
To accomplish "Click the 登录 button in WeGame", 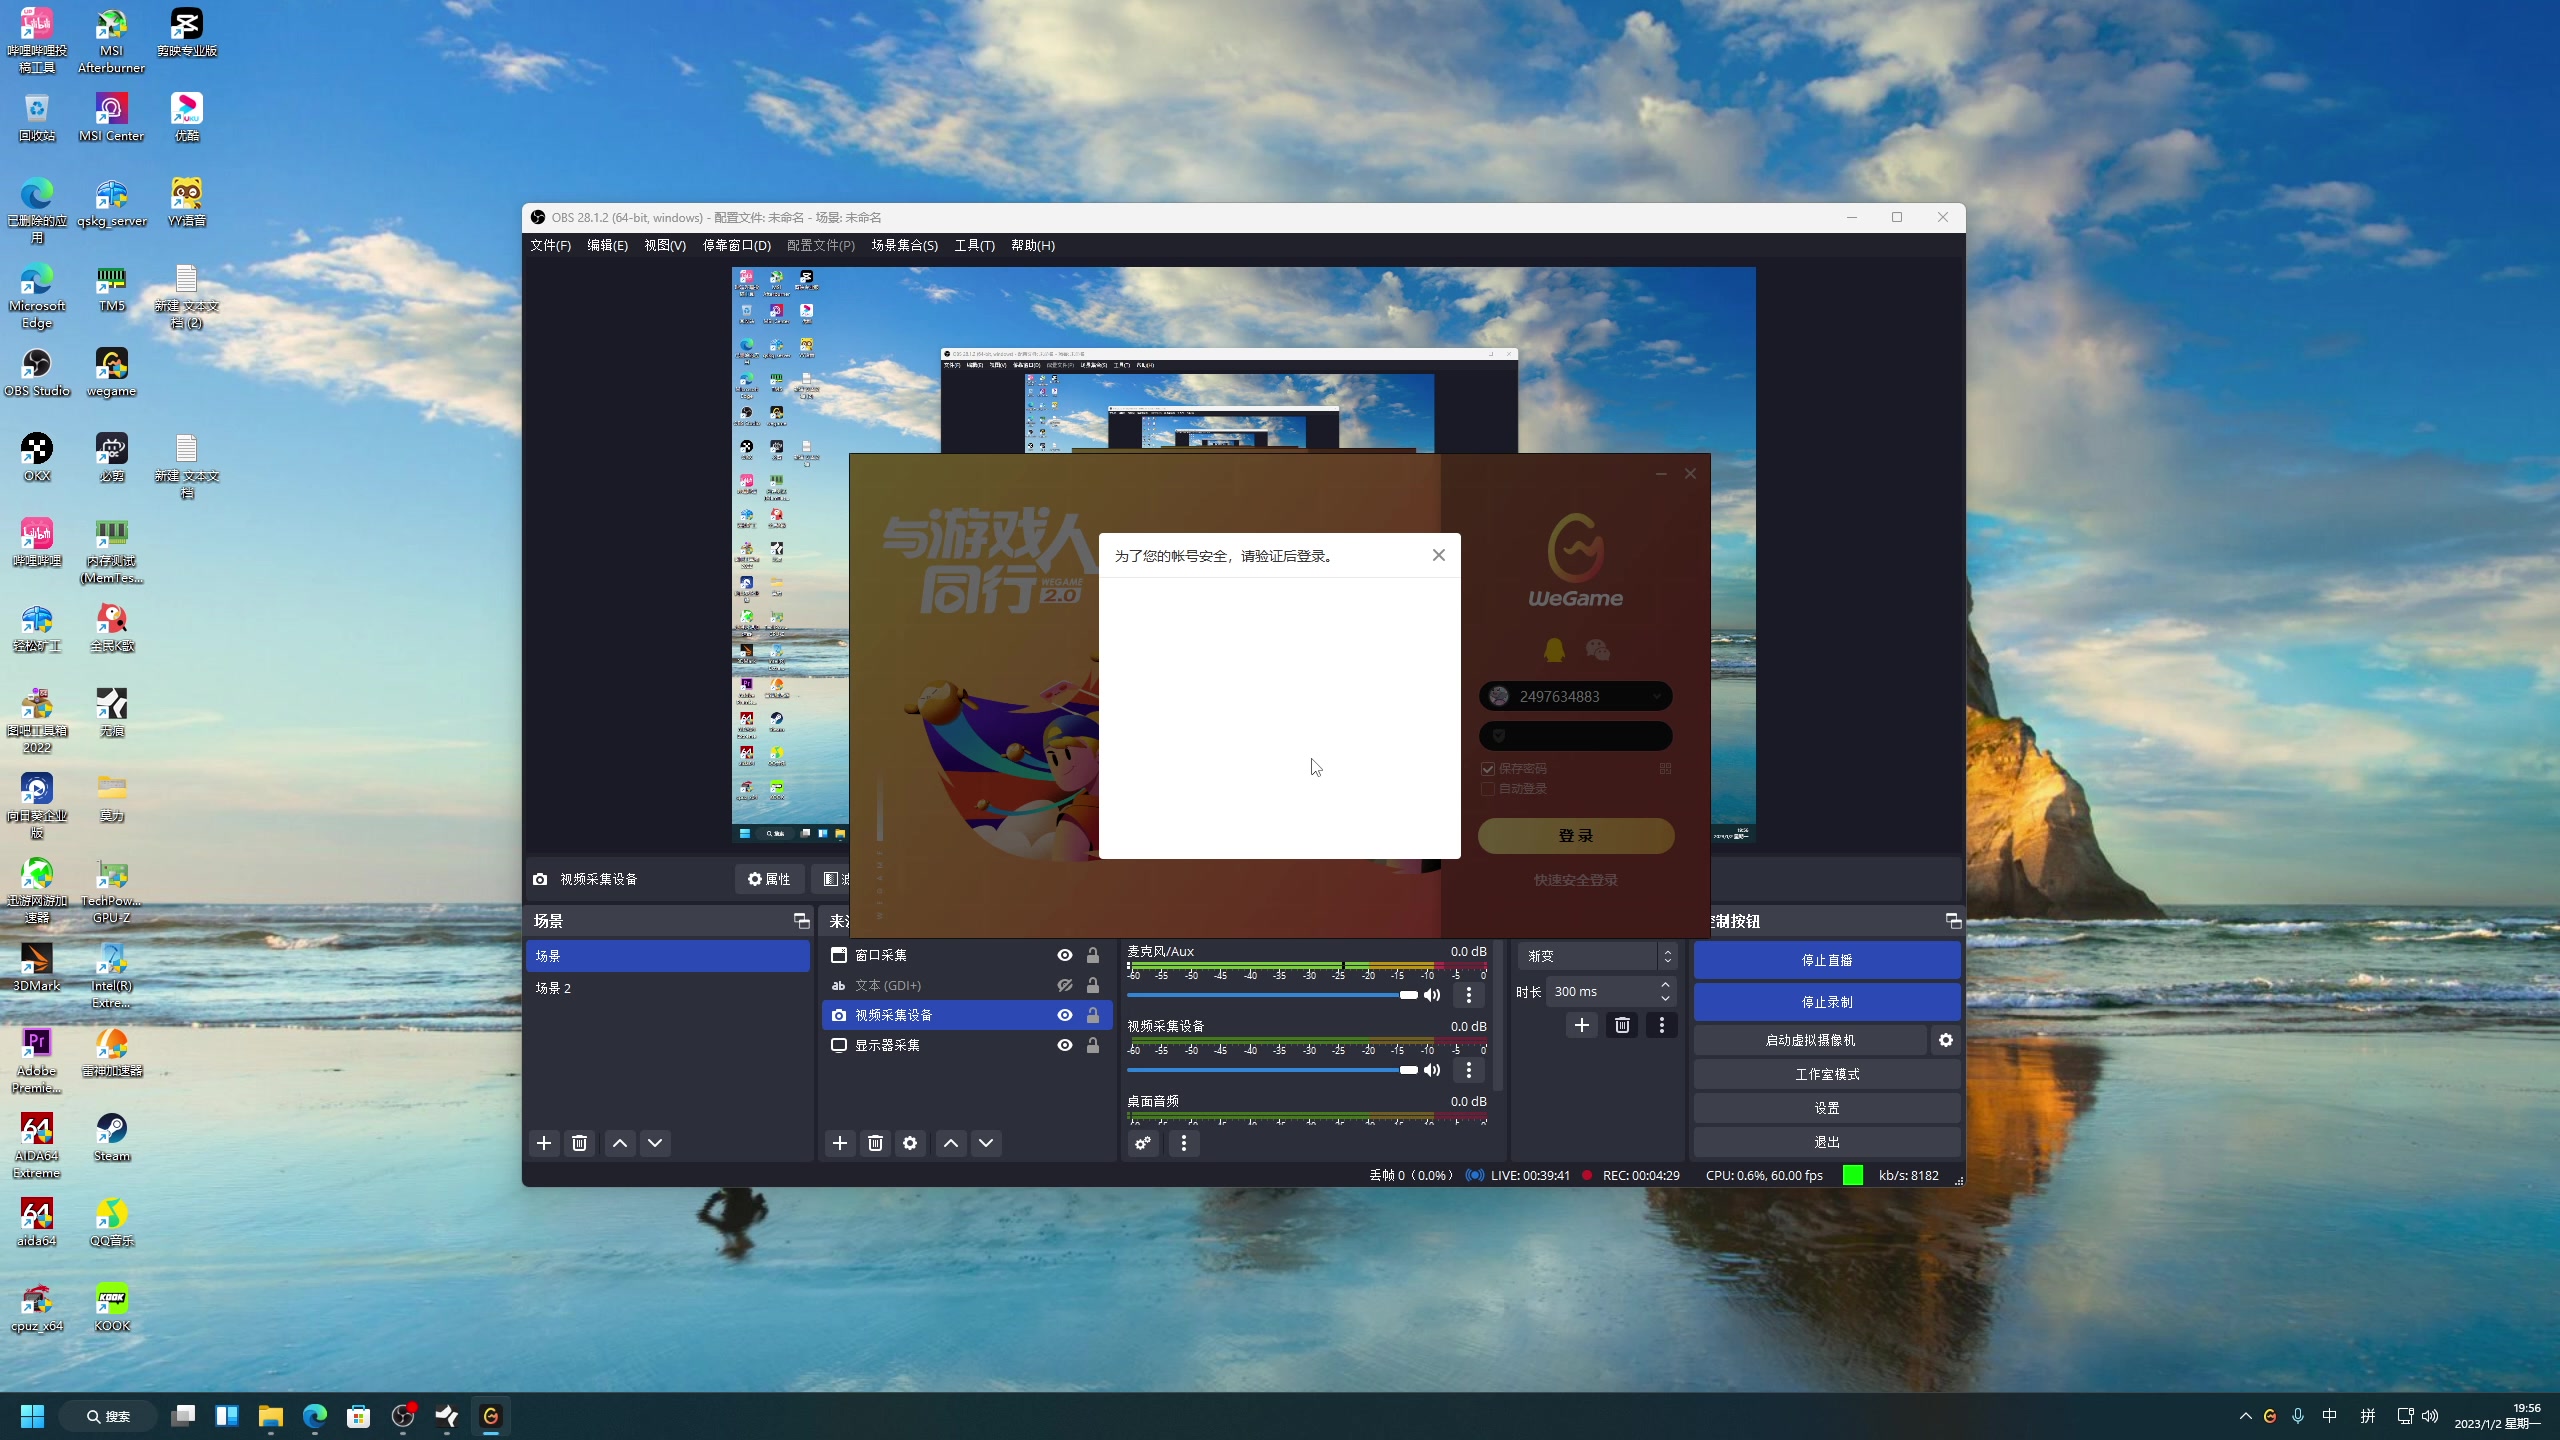I will pos(1576,836).
